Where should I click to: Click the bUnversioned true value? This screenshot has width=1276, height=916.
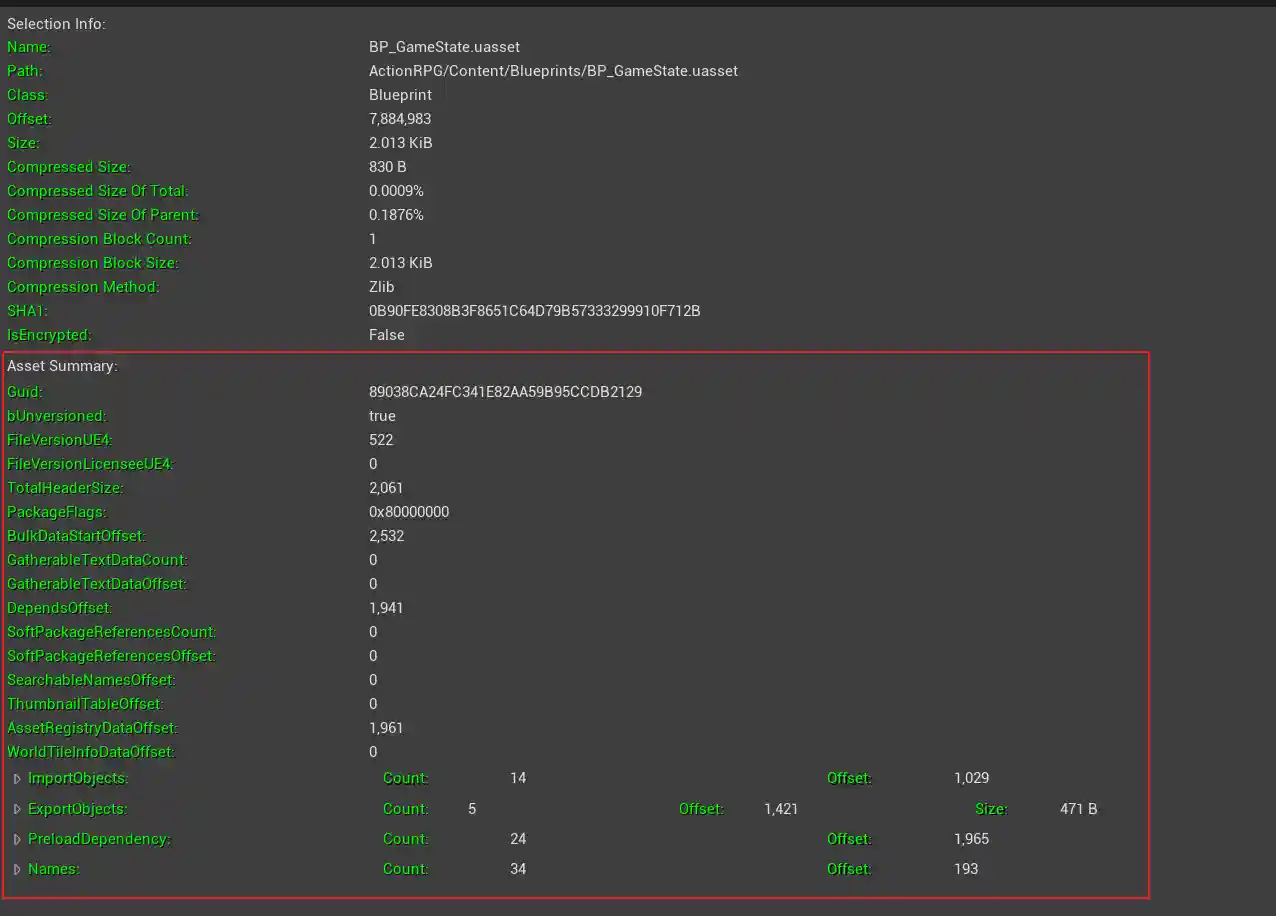click(382, 416)
